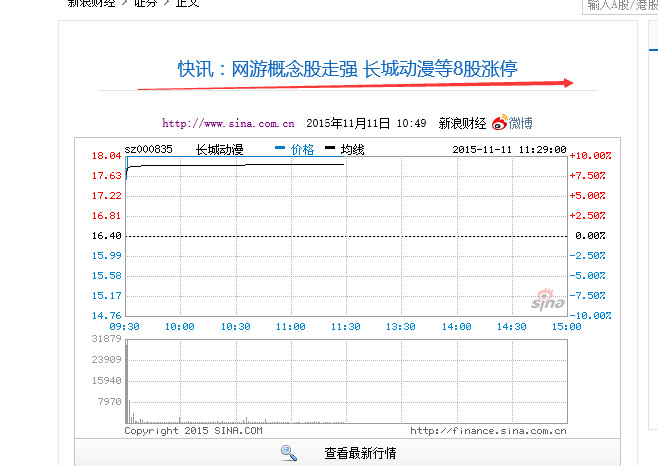Click the chart timestamp 2015-11-11 11:29:00
The width and height of the screenshot is (658, 466).
tap(509, 149)
